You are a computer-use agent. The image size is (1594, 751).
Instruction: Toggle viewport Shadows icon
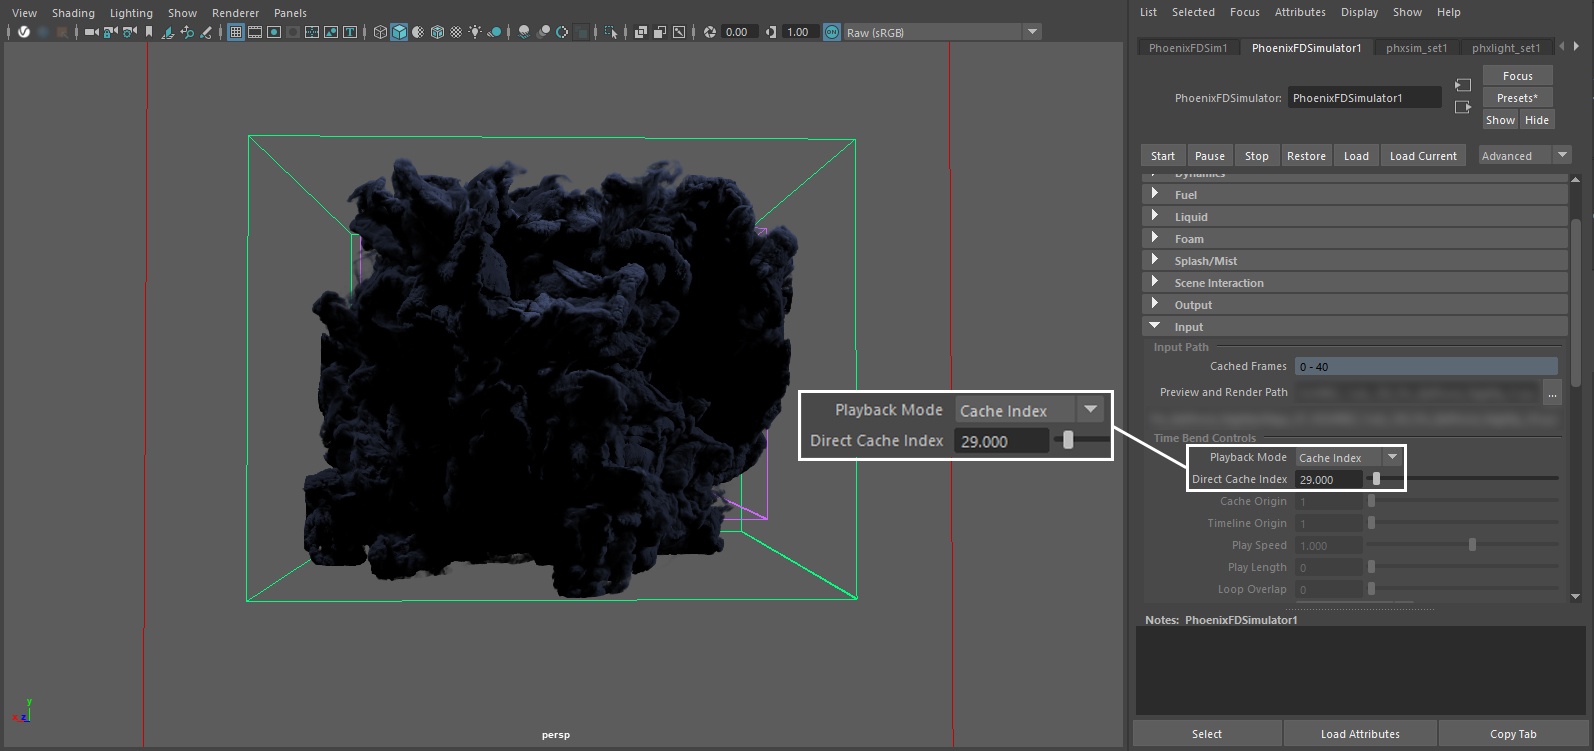[494, 32]
